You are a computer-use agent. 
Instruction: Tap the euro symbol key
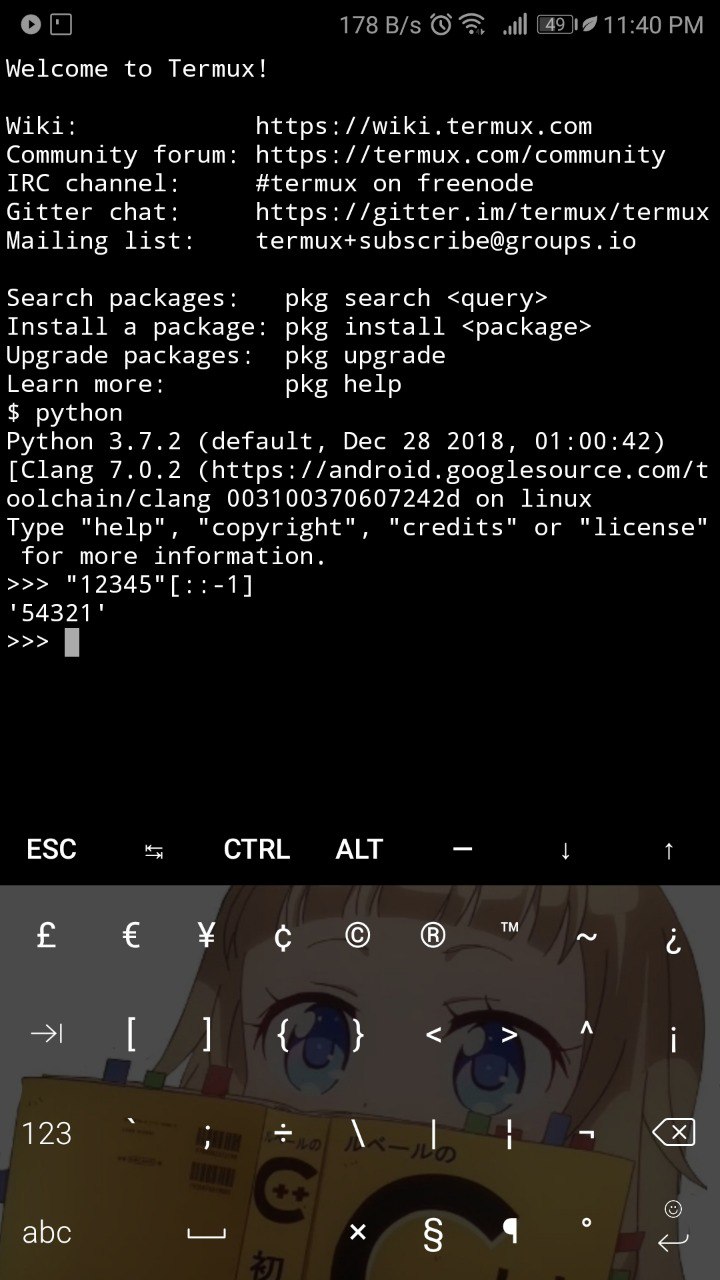point(130,936)
